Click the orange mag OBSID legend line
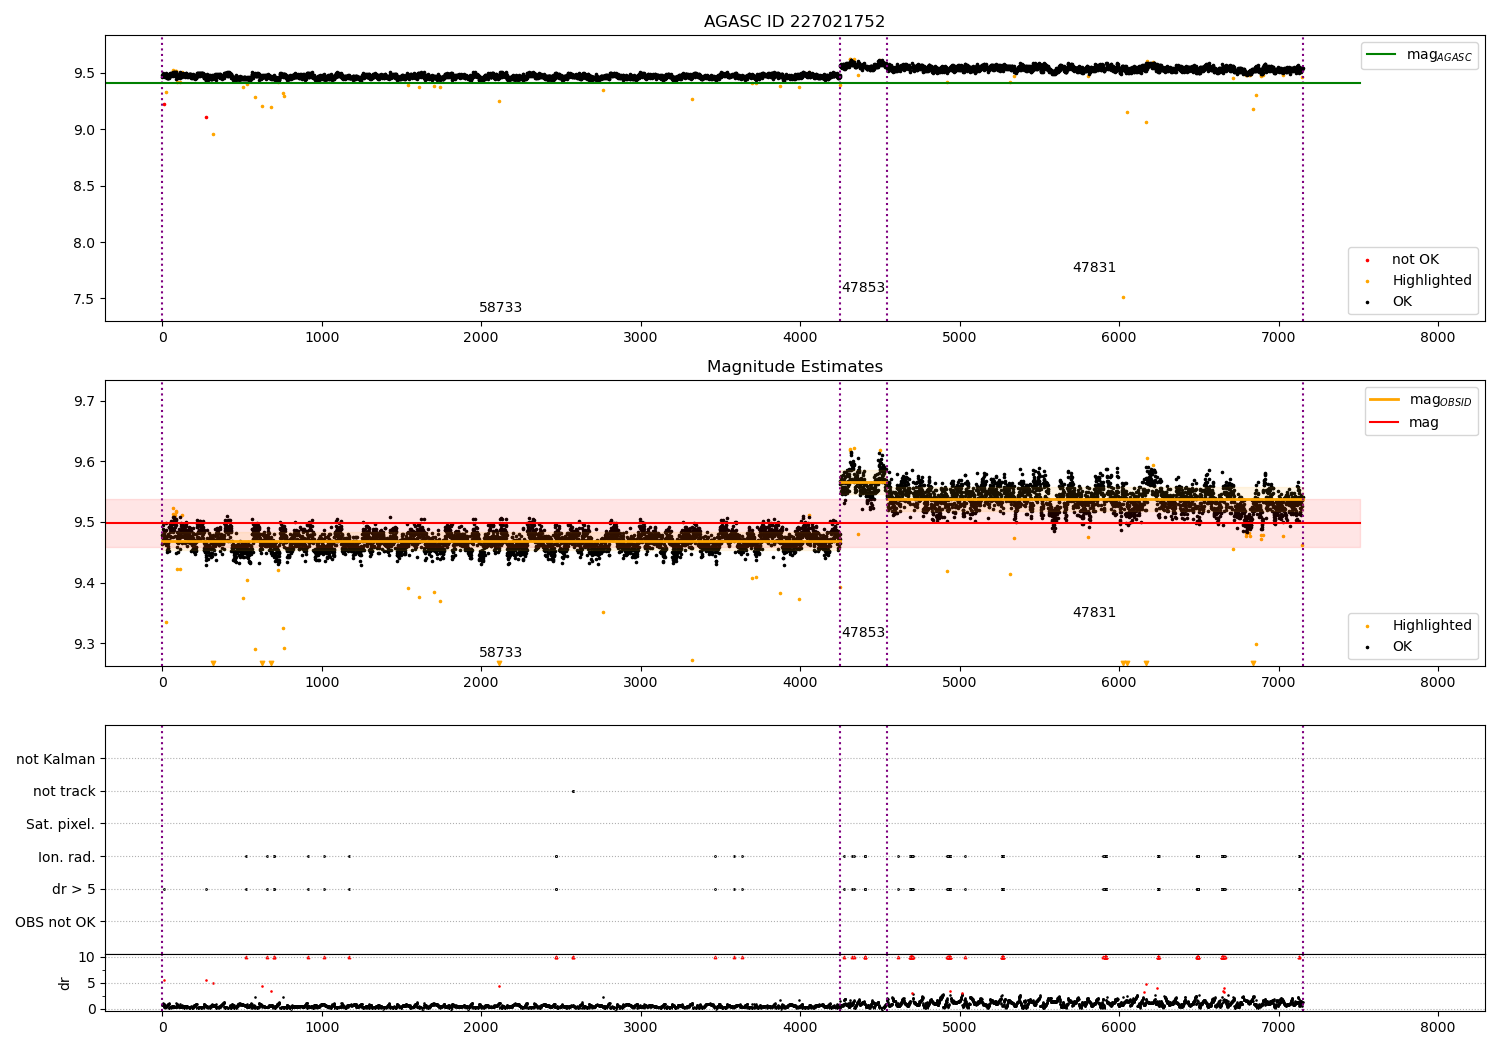The width and height of the screenshot is (1500, 1050). 1384,399
